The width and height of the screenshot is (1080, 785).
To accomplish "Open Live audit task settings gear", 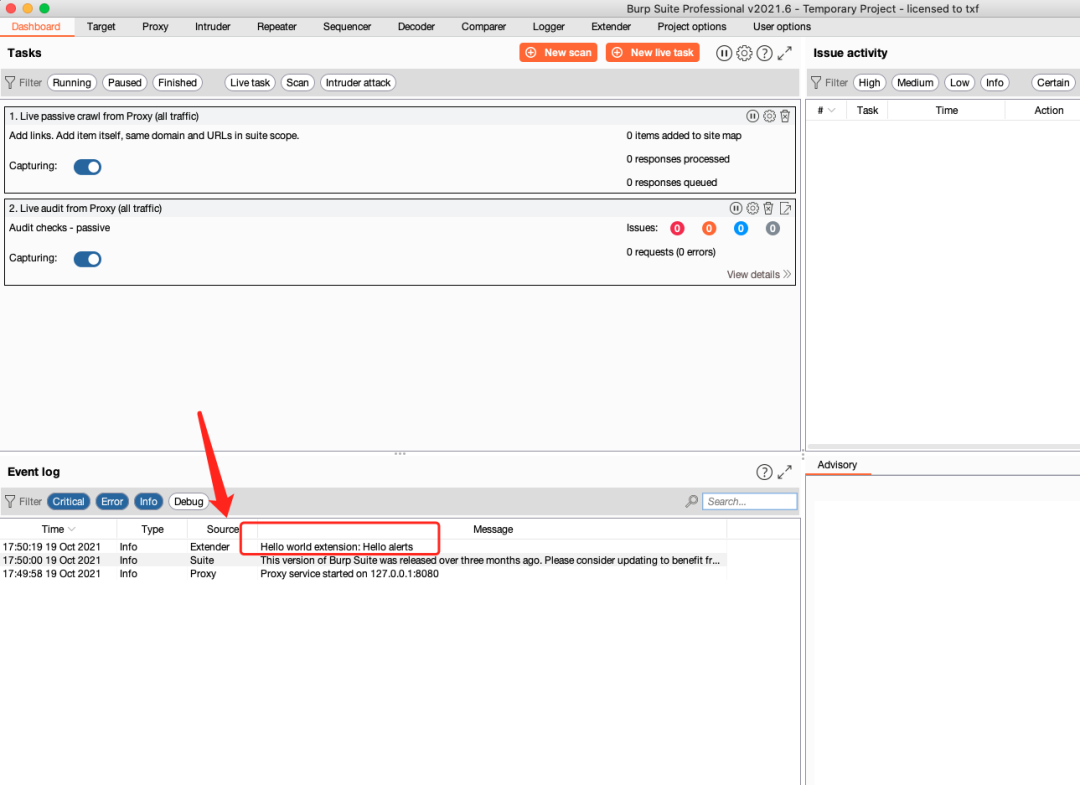I will (x=752, y=209).
